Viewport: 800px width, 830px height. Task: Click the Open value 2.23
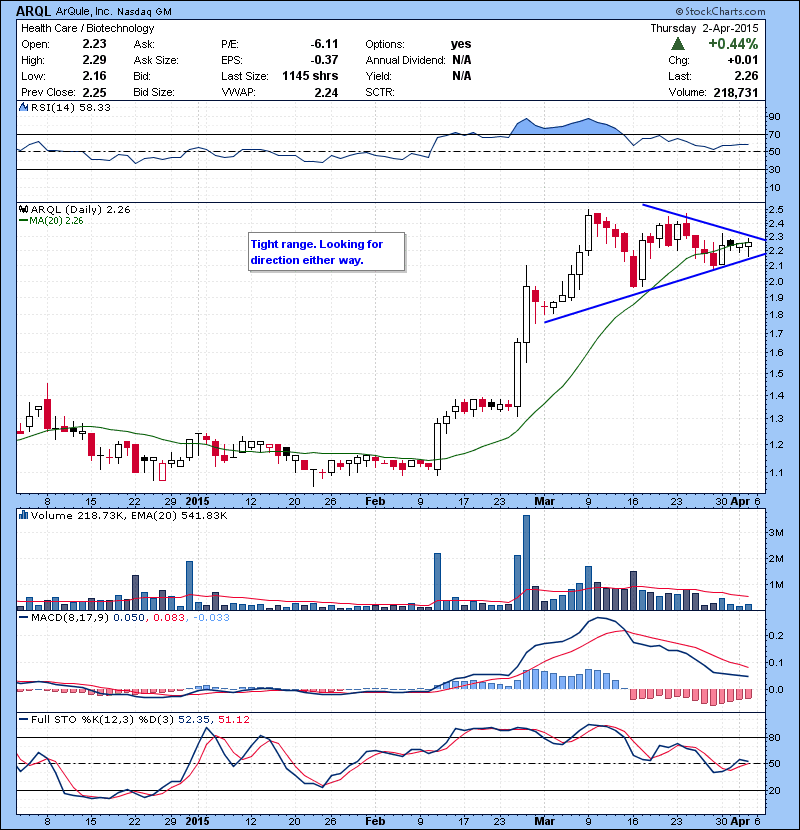[94, 44]
